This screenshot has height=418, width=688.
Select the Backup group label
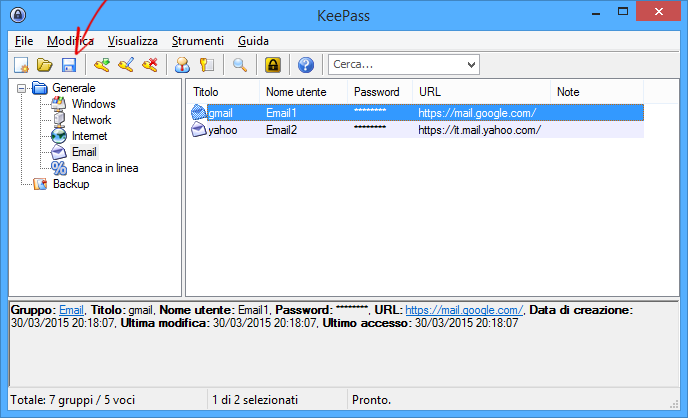pos(71,184)
